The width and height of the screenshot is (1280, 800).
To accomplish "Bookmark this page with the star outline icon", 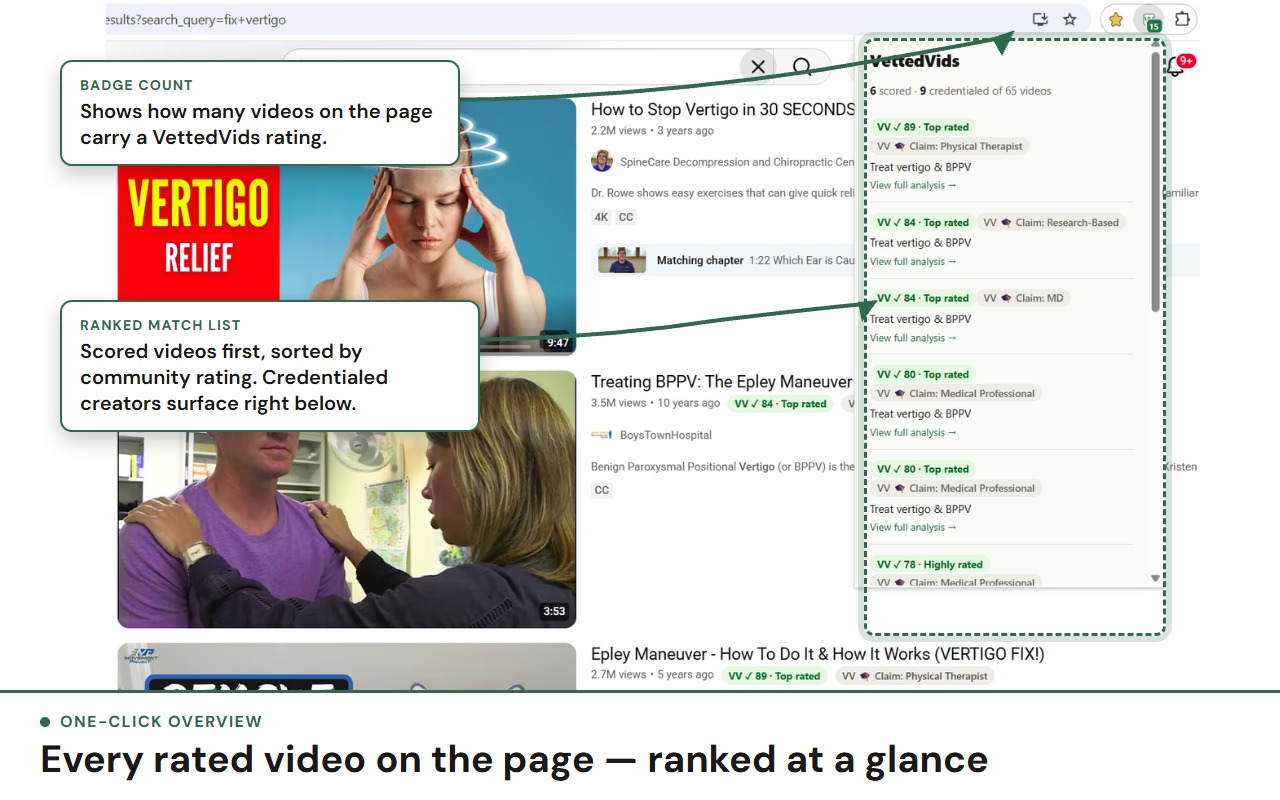I will click(1070, 19).
